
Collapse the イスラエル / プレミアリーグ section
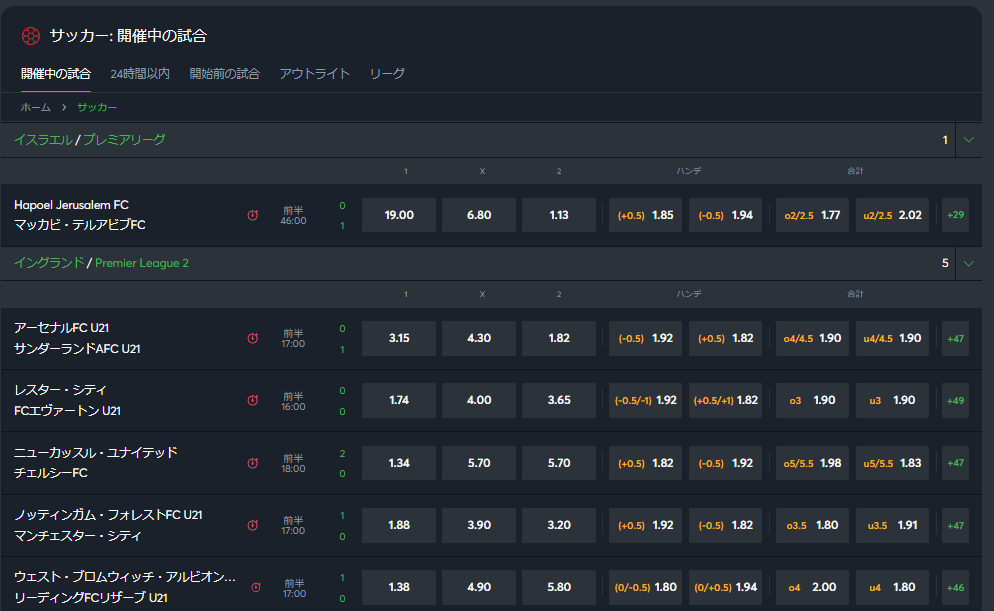(x=968, y=139)
